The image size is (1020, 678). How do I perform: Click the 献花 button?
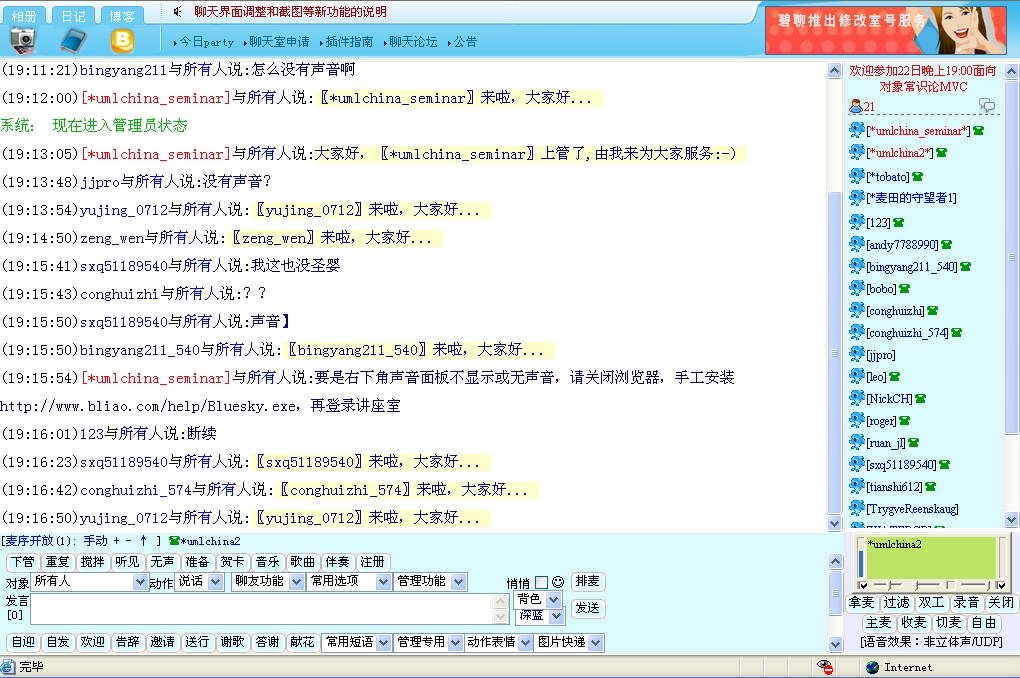click(302, 642)
